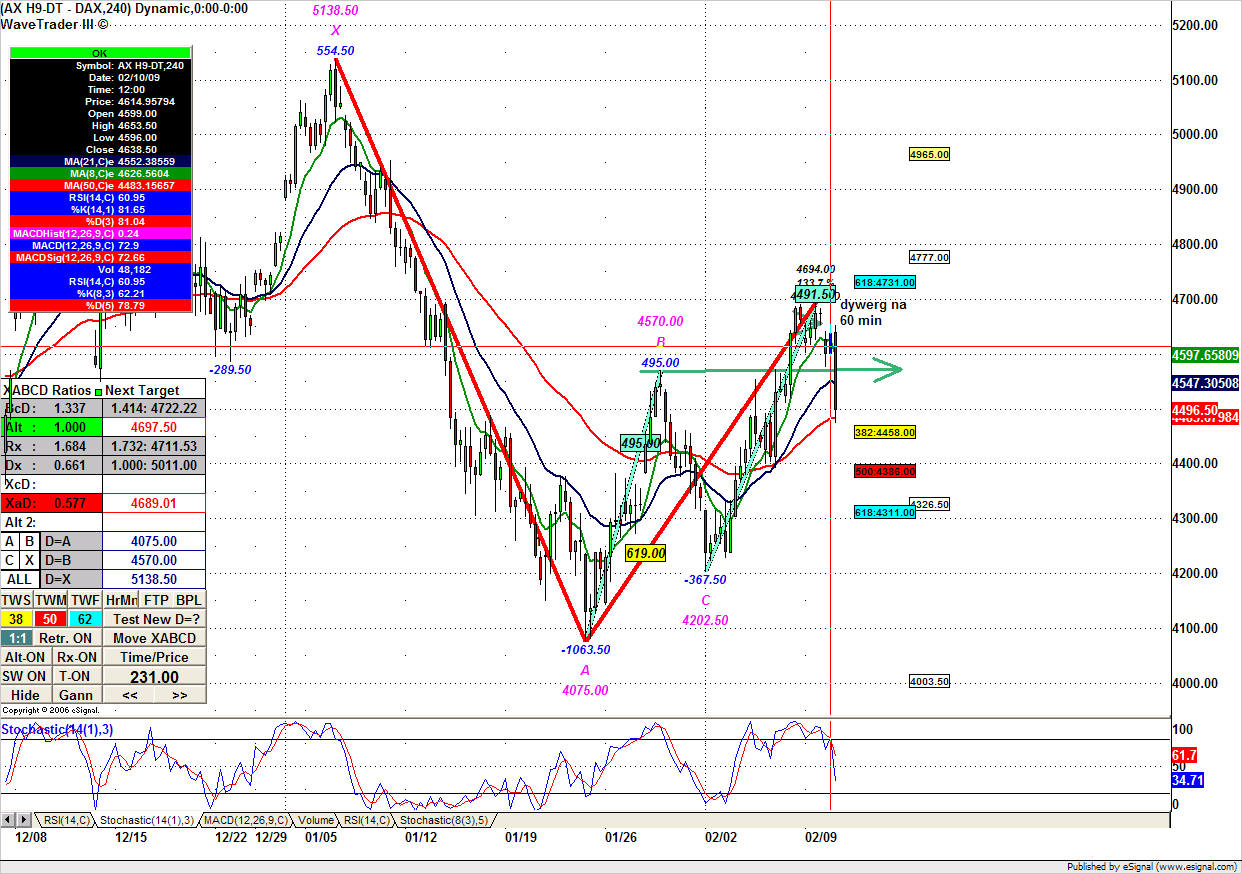Click the Test New D=? button
Screen dimensions: 1242x874
(155, 619)
